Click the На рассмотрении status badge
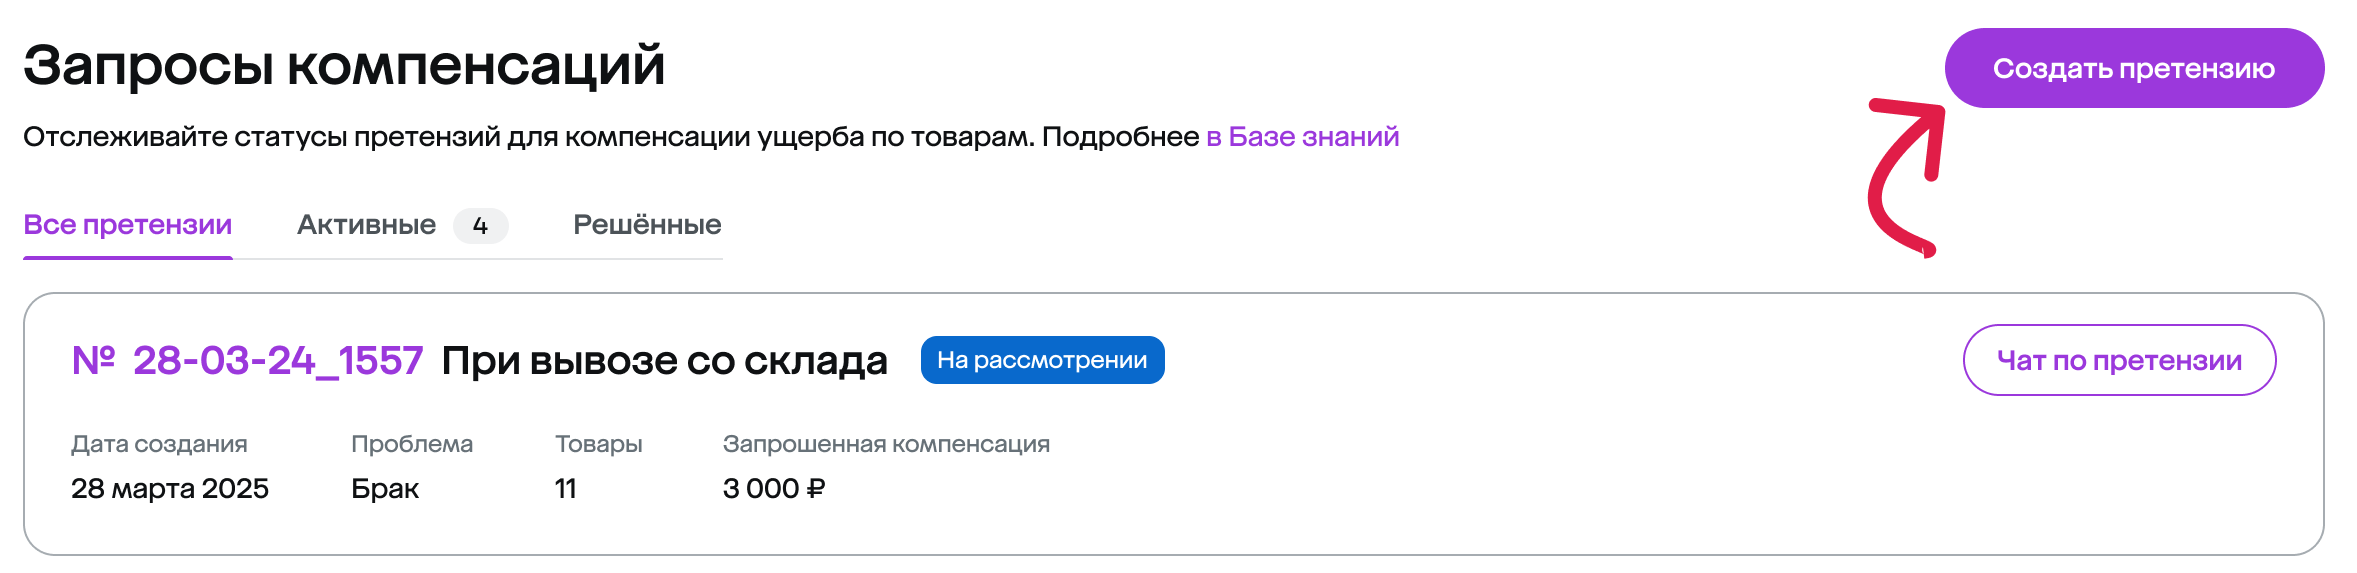Viewport: 2357px width, 573px height. click(x=1042, y=360)
